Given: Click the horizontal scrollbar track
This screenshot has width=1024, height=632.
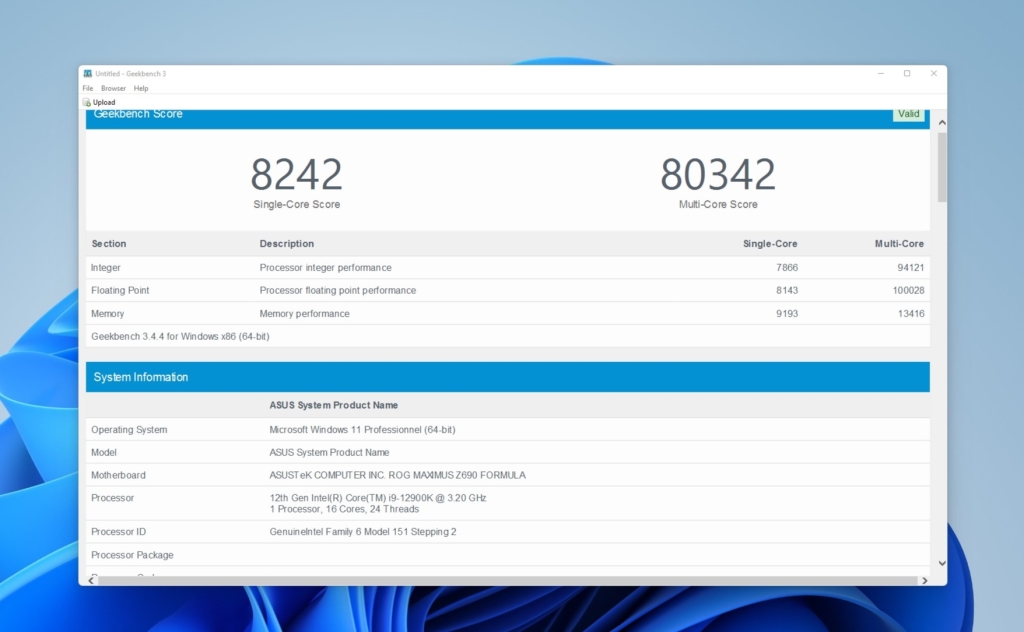Looking at the screenshot, I should click(507, 580).
